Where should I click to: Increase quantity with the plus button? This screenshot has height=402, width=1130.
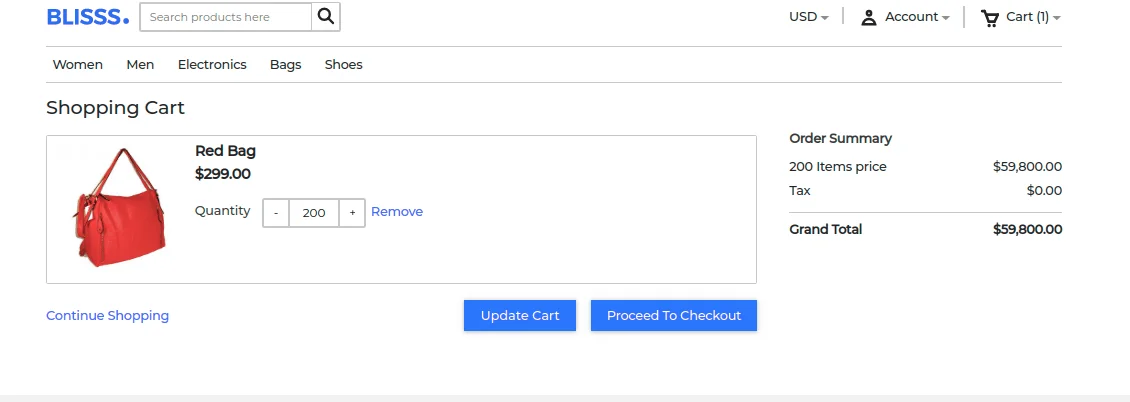[x=352, y=213]
